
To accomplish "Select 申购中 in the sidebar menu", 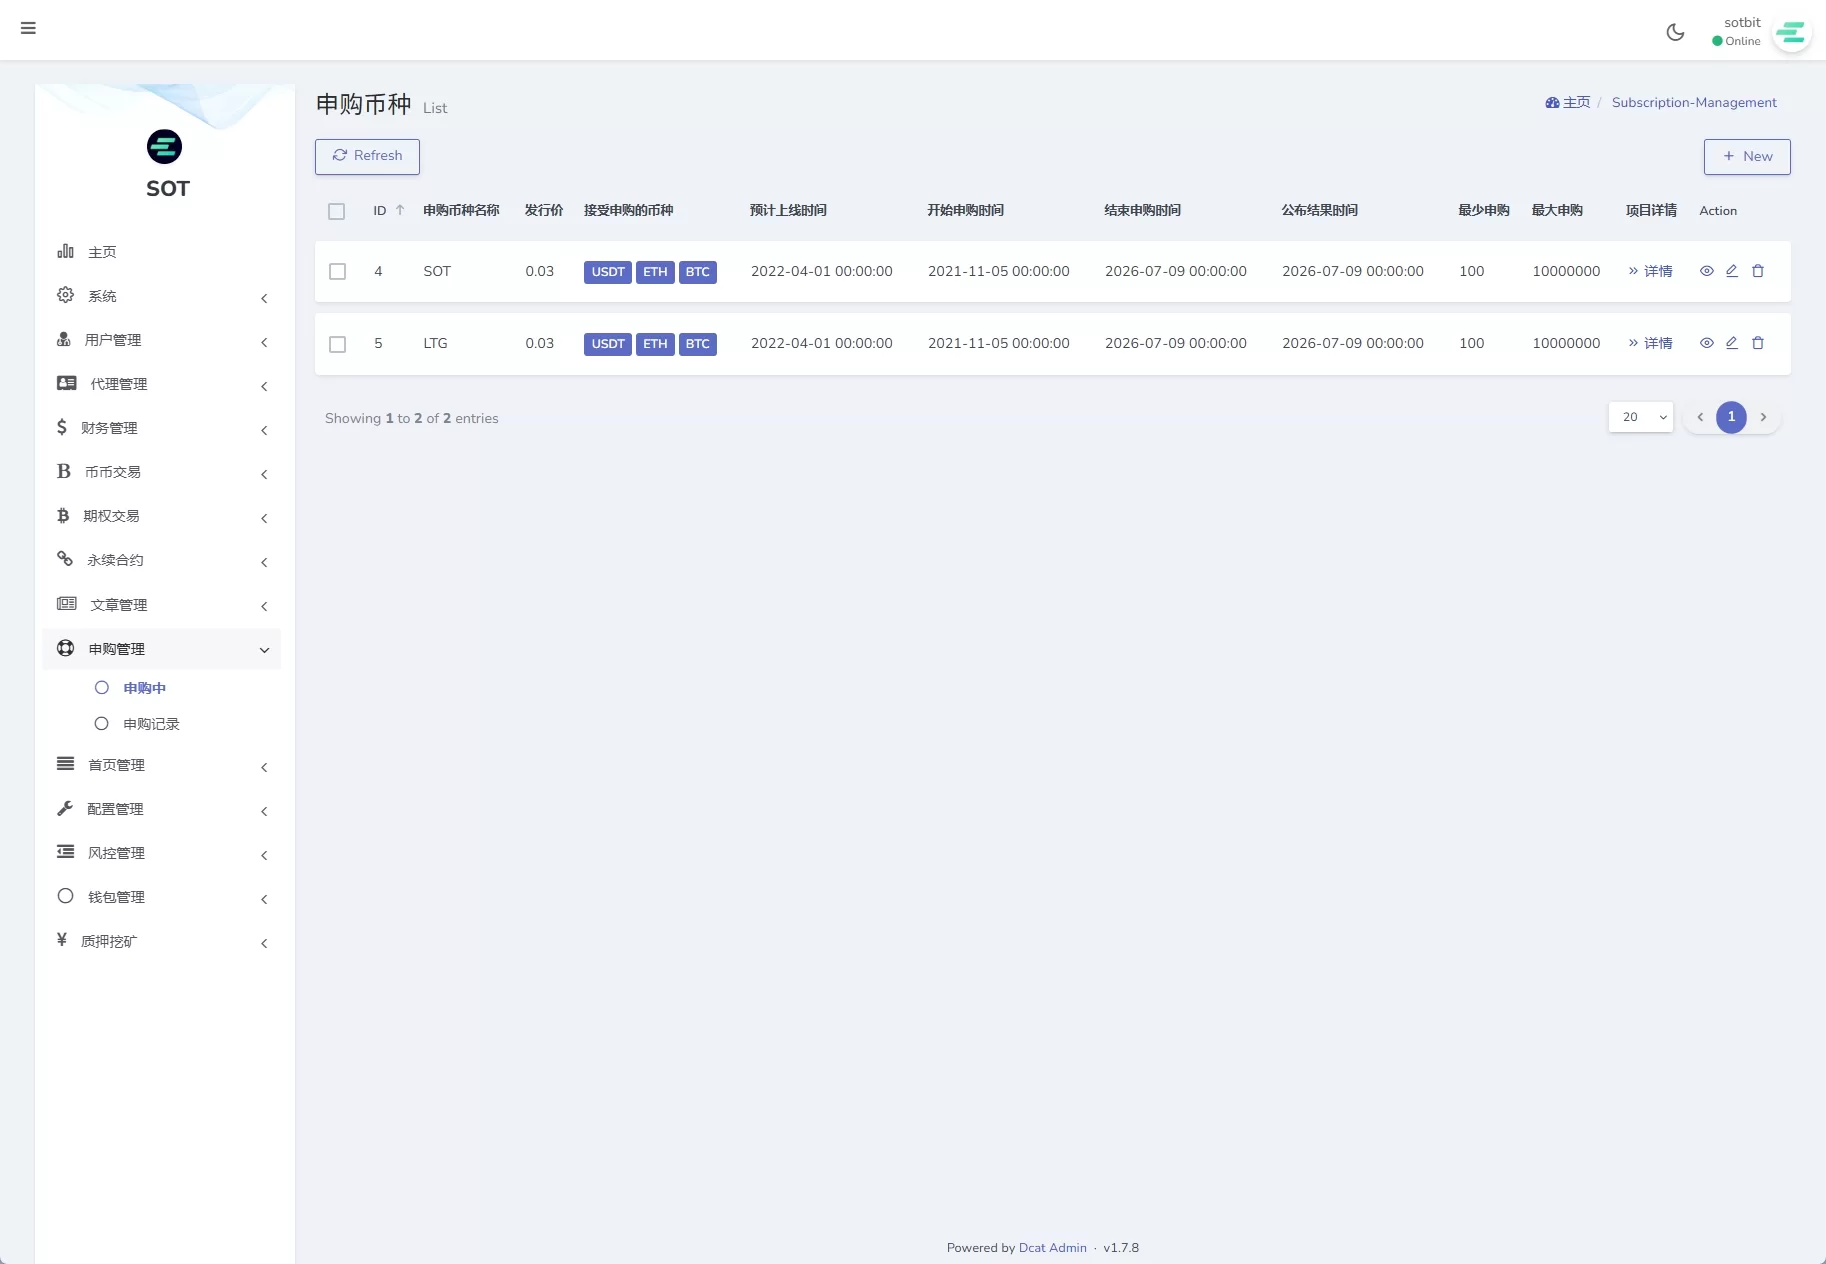I will click(x=144, y=688).
